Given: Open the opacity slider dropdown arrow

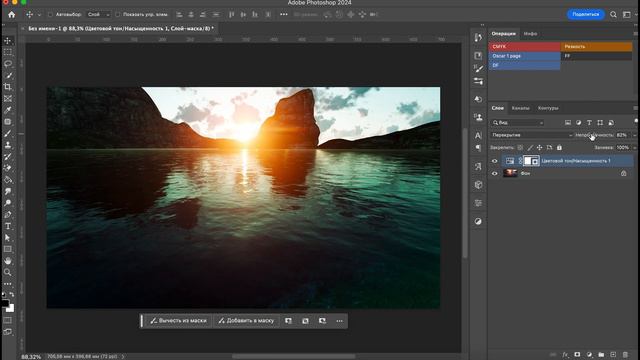Looking at the screenshot, I should tap(635, 135).
